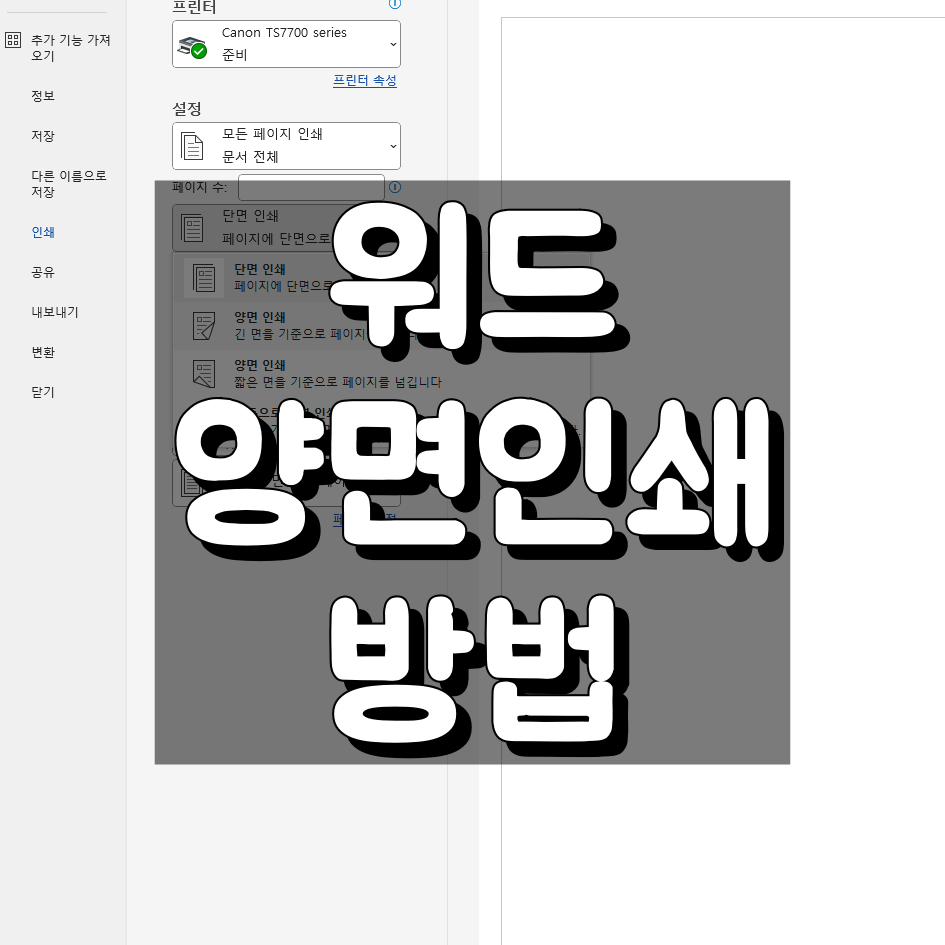This screenshot has width=945, height=945.
Task: Click the 모든 페이지 인쇄 document icon
Action: pos(193,145)
